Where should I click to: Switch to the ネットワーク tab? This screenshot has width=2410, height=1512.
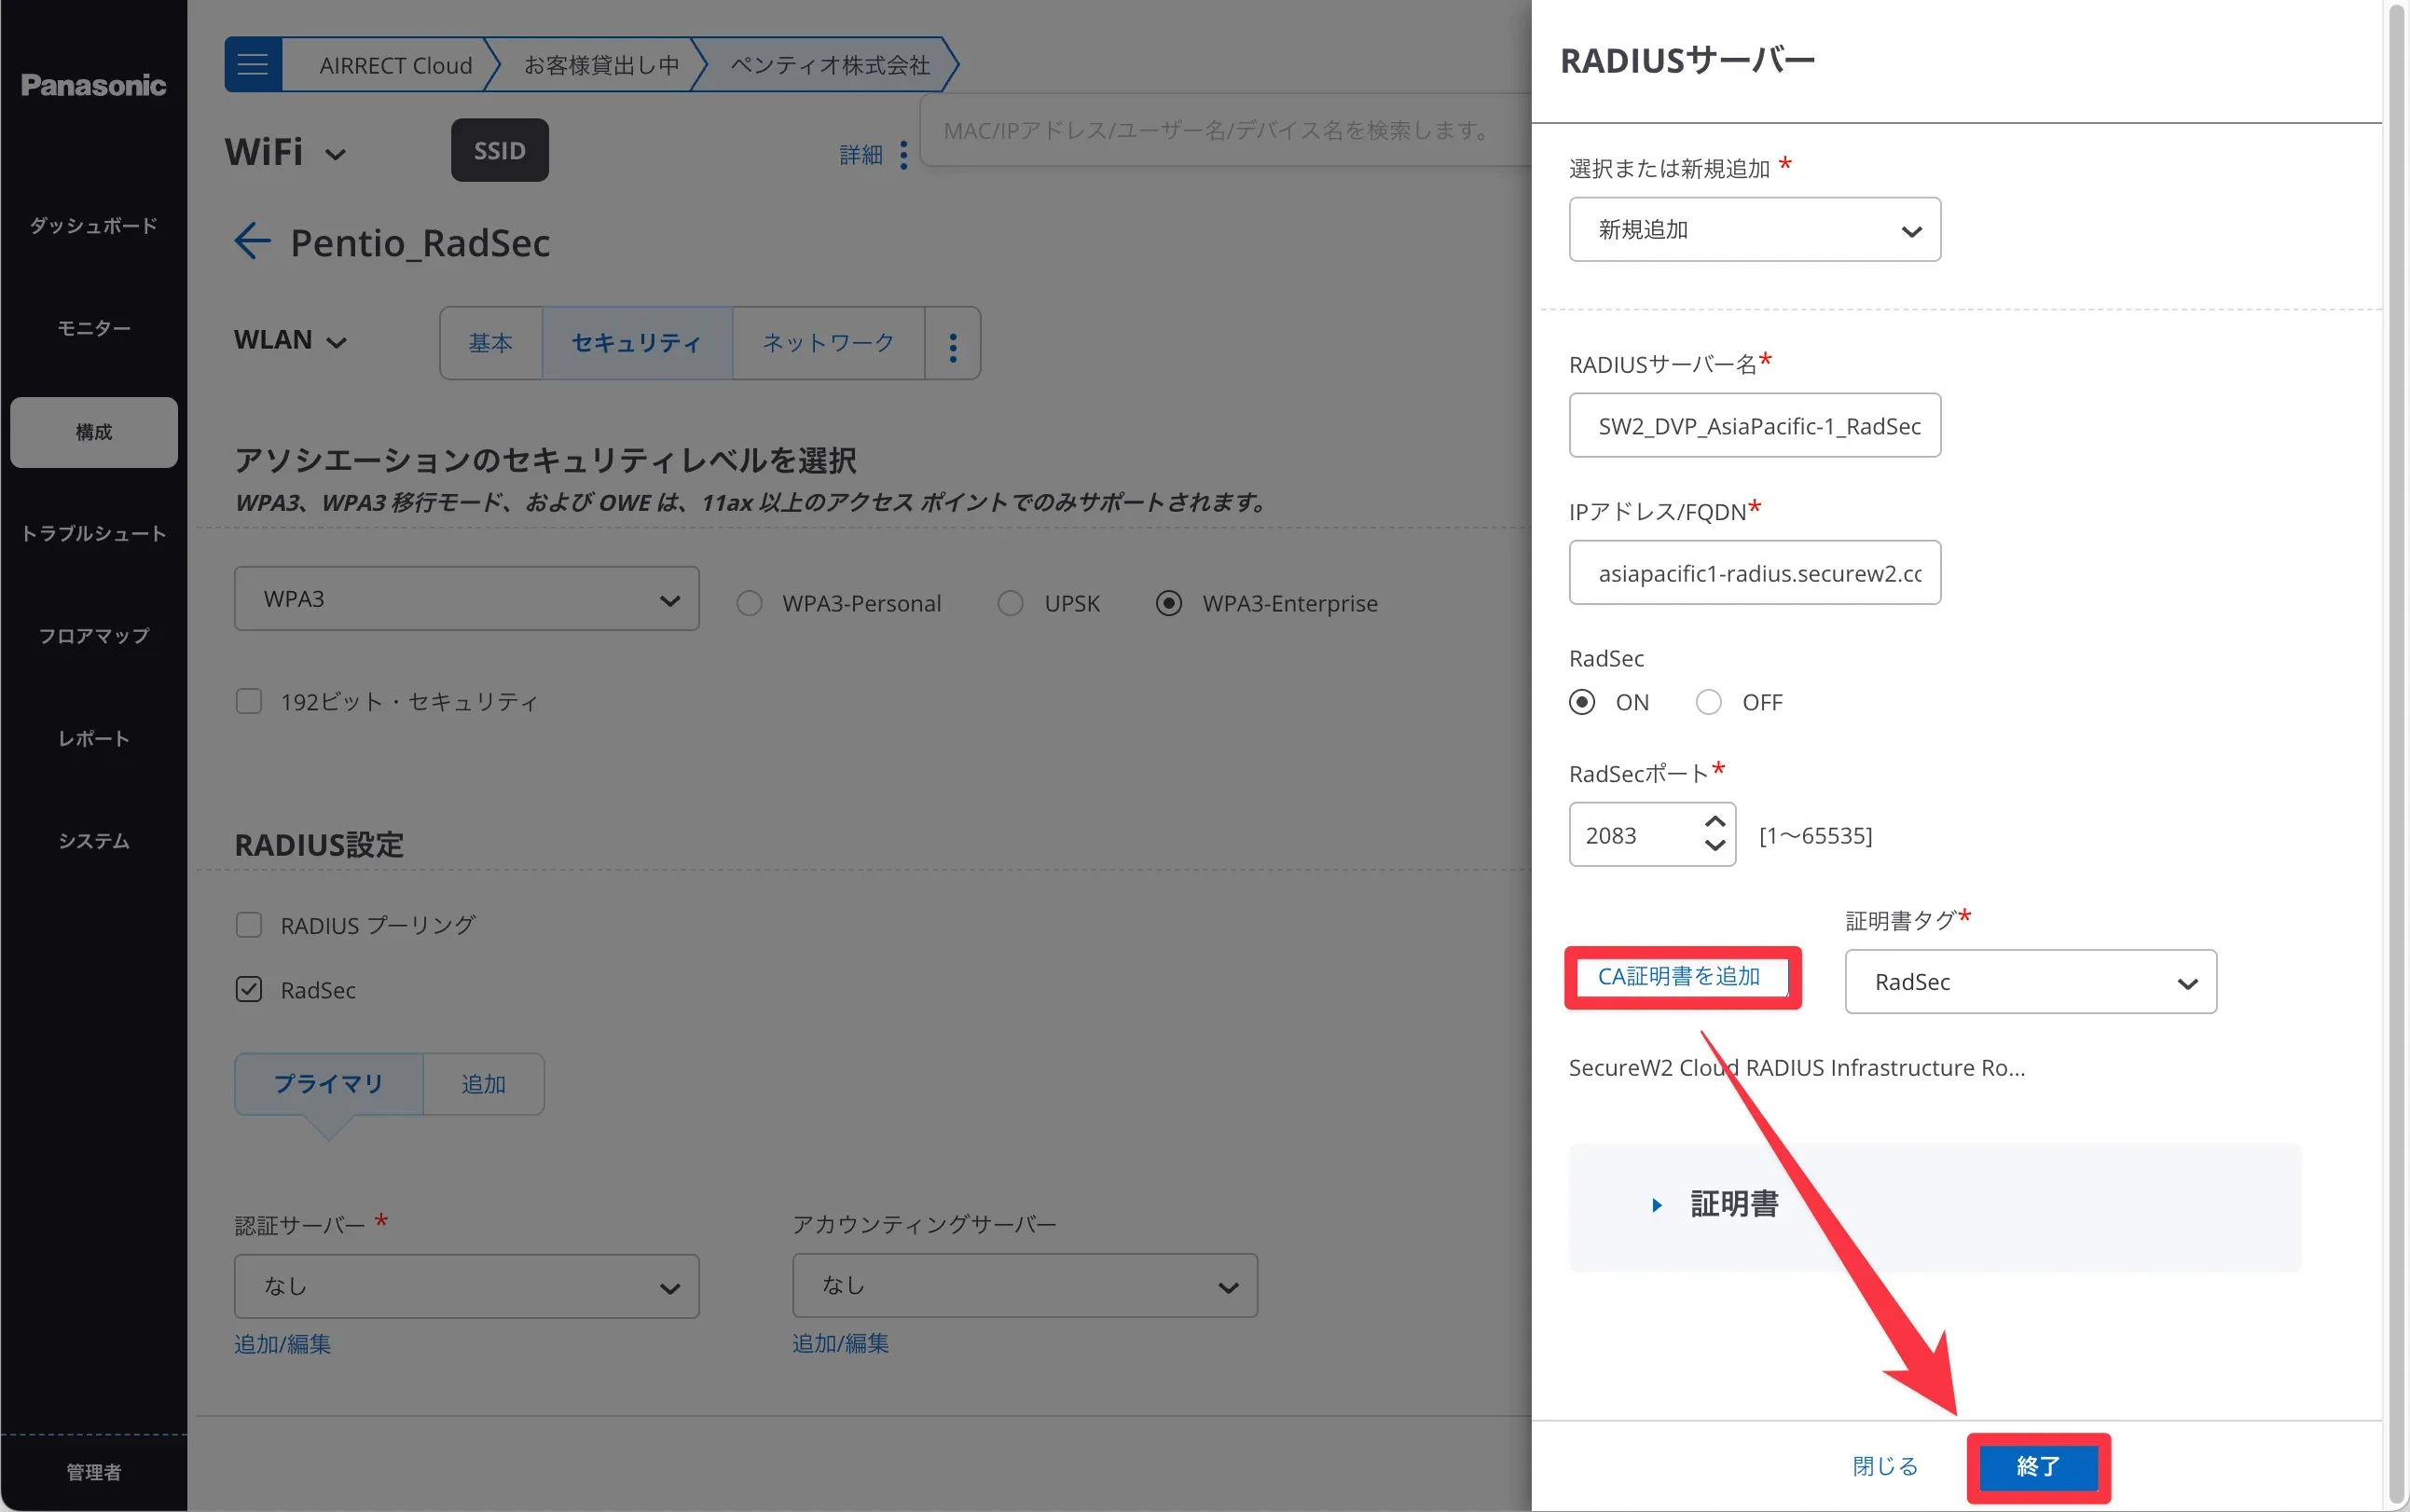[x=828, y=343]
